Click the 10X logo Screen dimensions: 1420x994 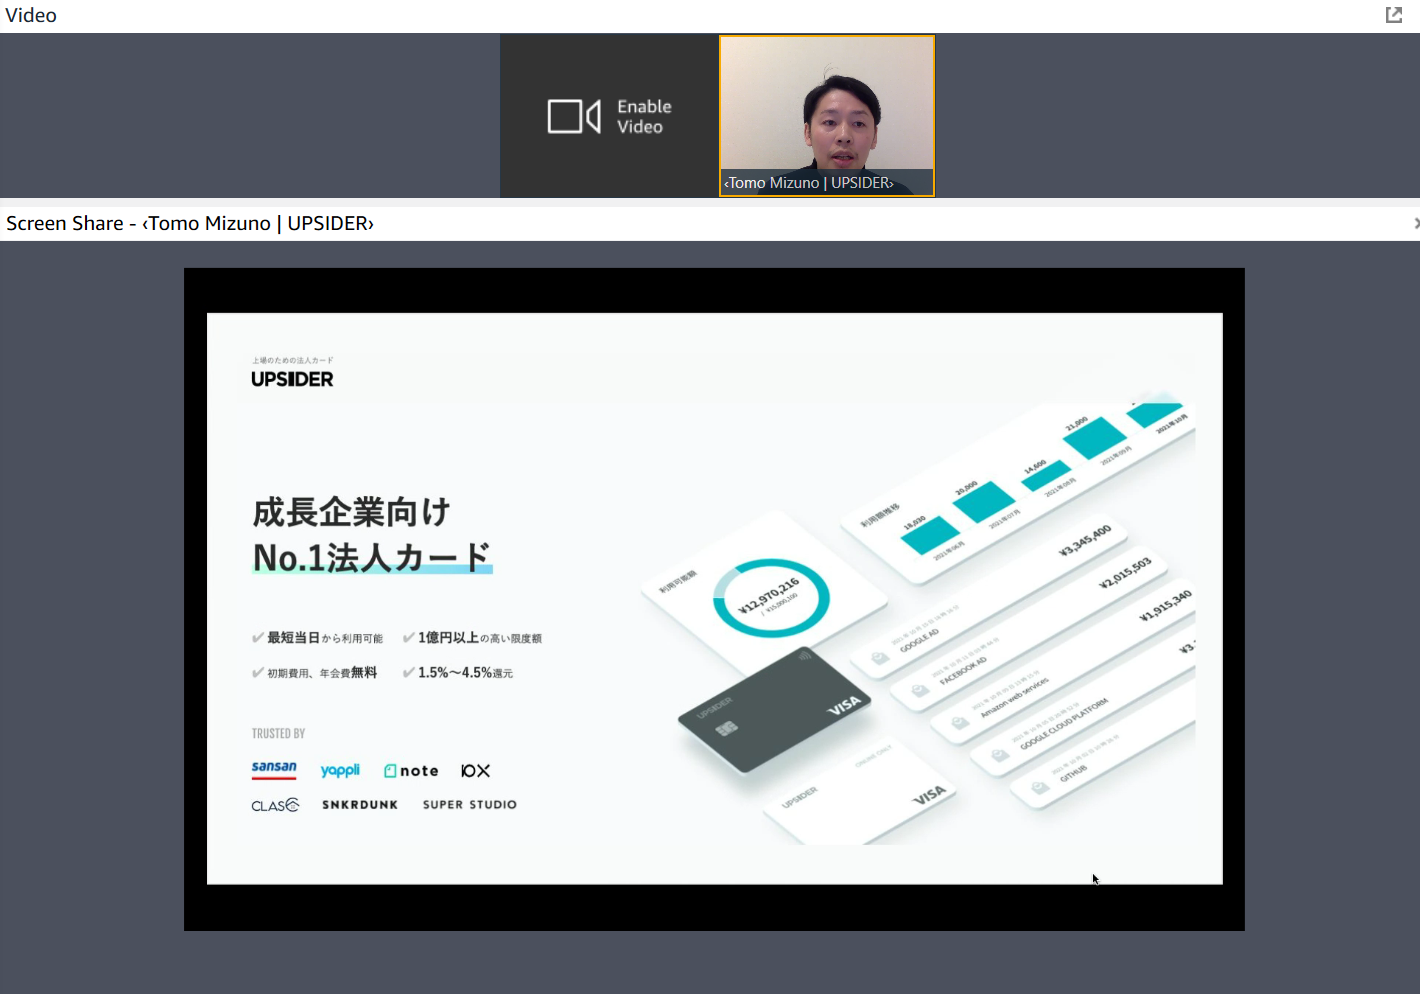coord(475,771)
